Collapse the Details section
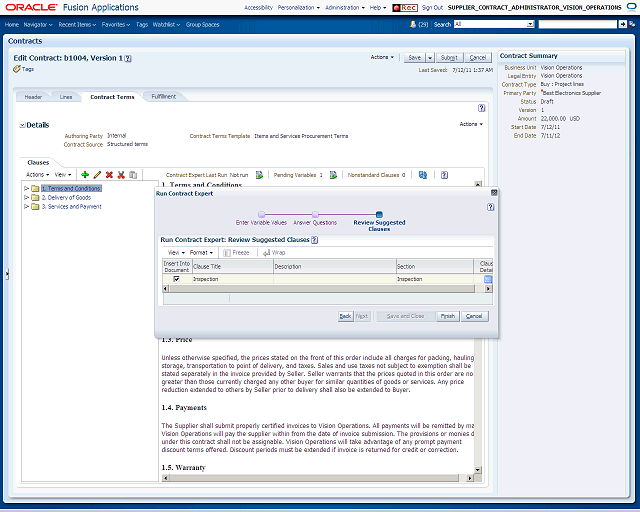640x512 pixels. 22,125
